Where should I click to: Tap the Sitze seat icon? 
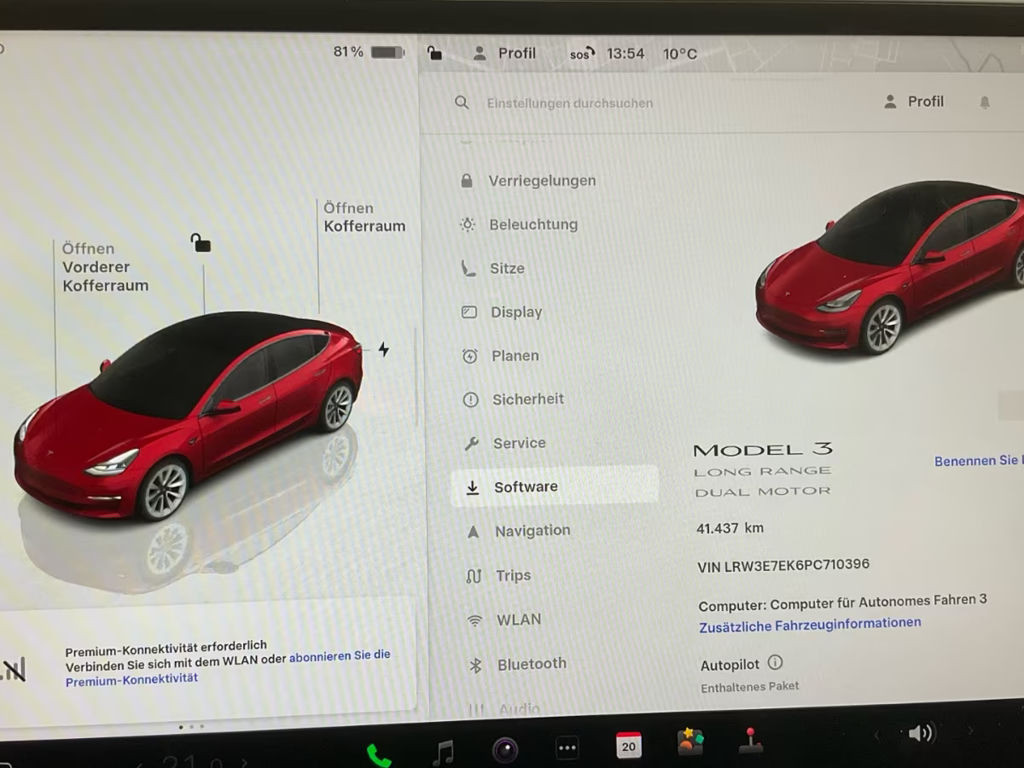468,268
